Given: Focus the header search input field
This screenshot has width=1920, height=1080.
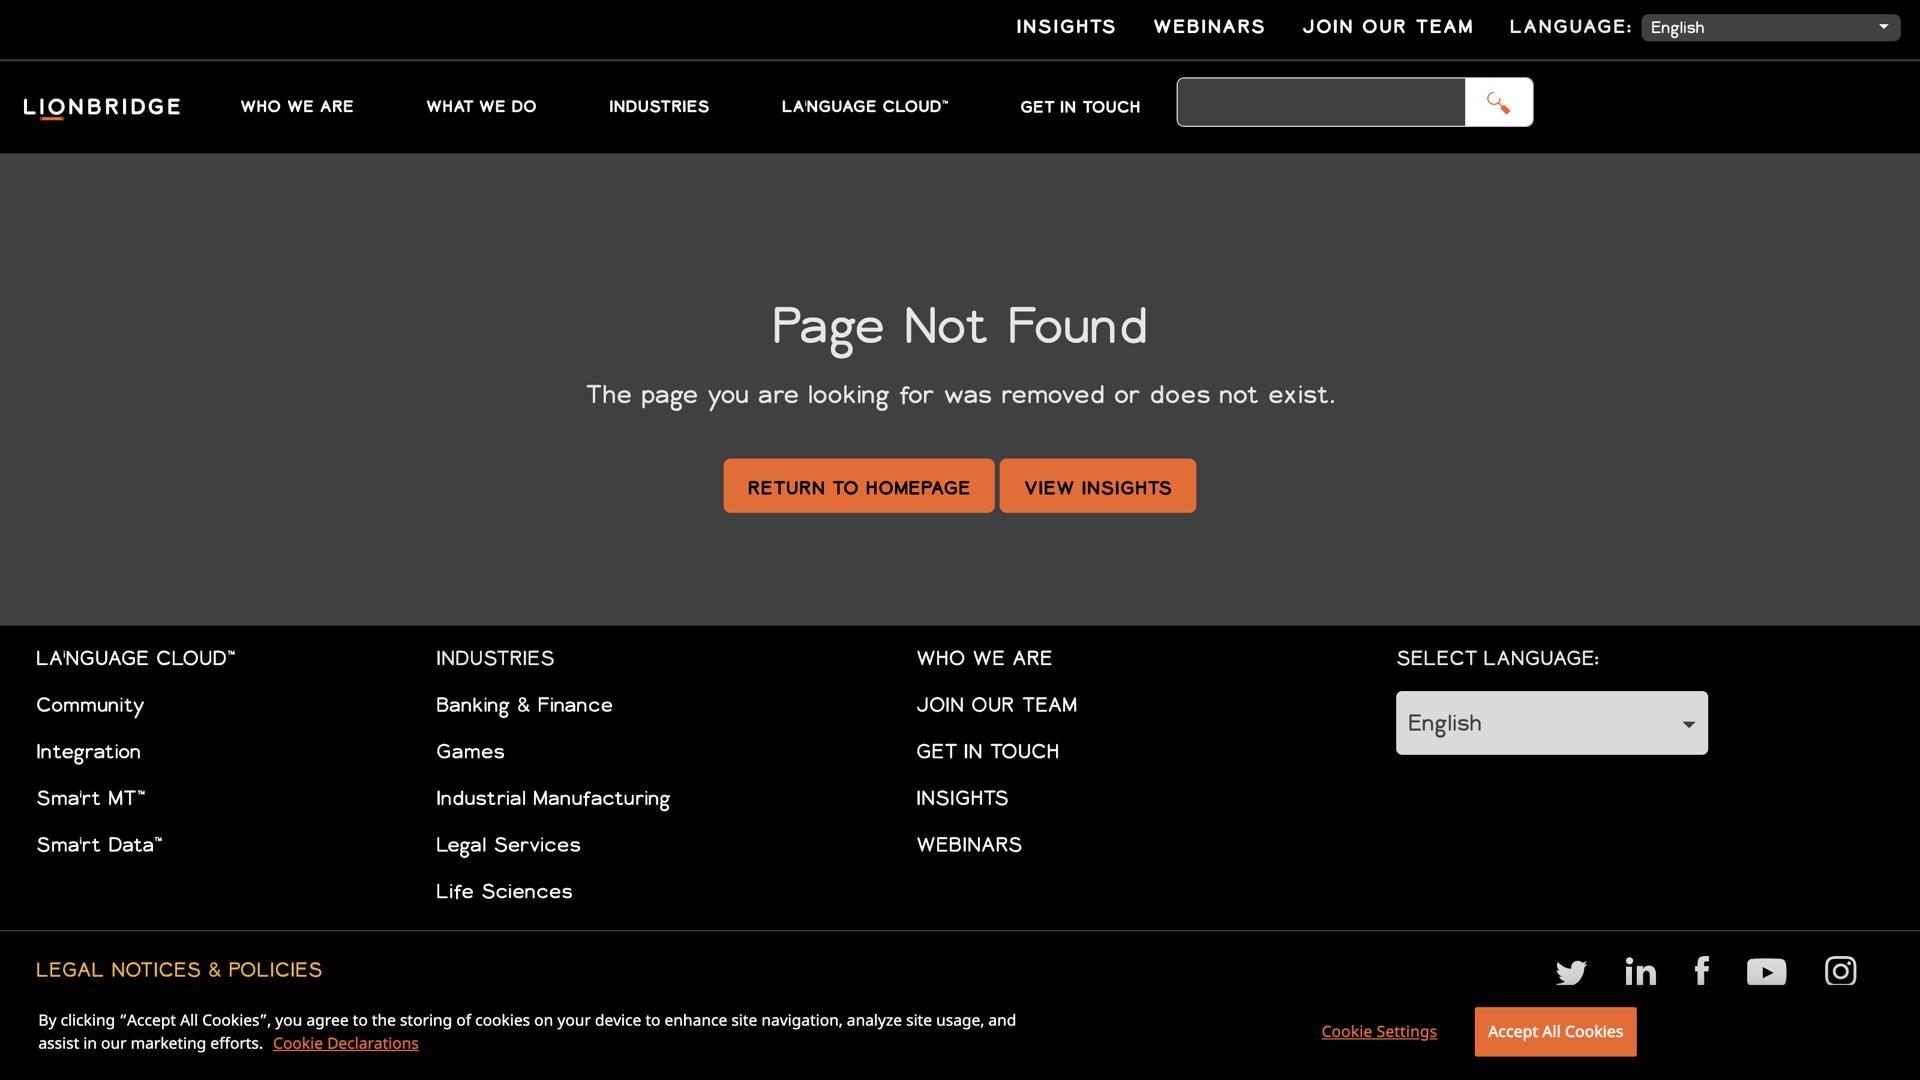Looking at the screenshot, I should 1320,103.
